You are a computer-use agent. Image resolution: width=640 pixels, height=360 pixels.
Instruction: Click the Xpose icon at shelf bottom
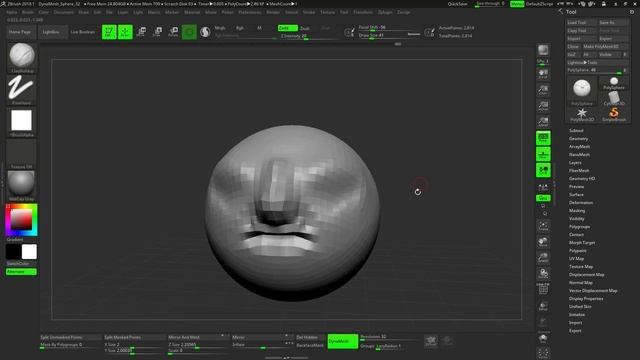pos(543,353)
